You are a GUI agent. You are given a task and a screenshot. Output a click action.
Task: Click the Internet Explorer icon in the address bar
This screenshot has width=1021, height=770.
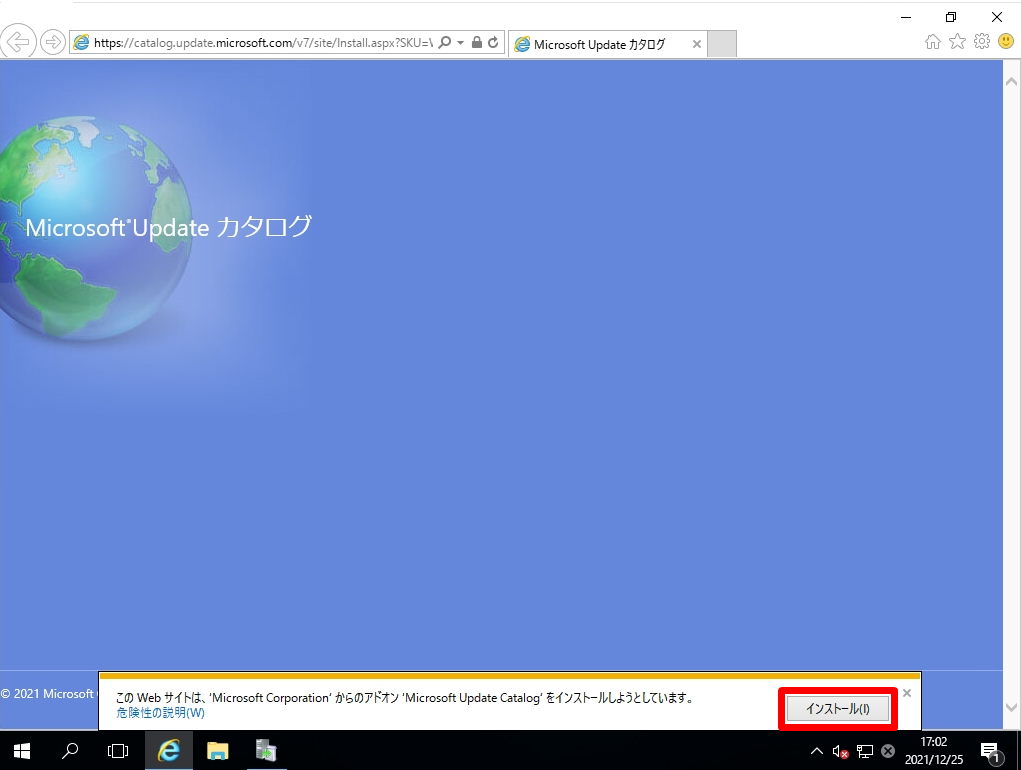pyautogui.click(x=81, y=43)
